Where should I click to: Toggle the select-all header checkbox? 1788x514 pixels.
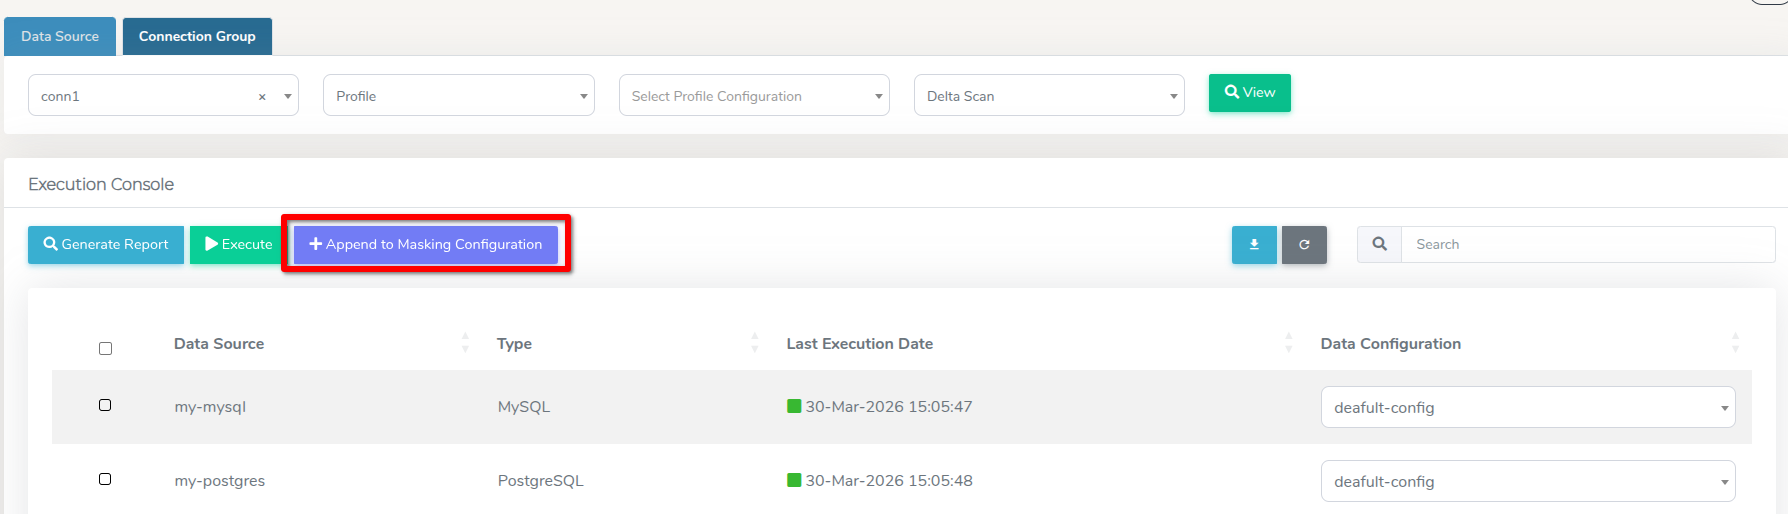(x=105, y=349)
